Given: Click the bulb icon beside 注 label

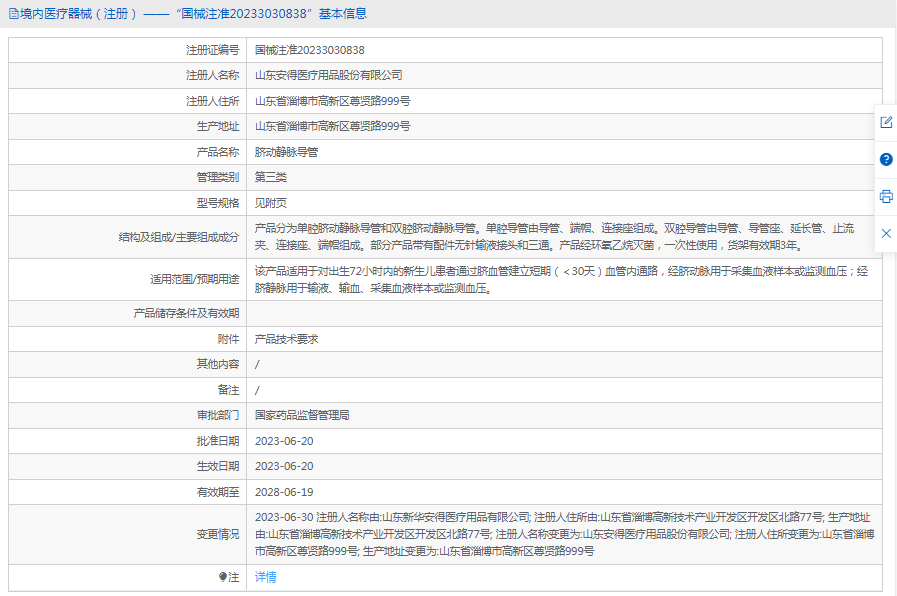Looking at the screenshot, I should pos(223,577).
